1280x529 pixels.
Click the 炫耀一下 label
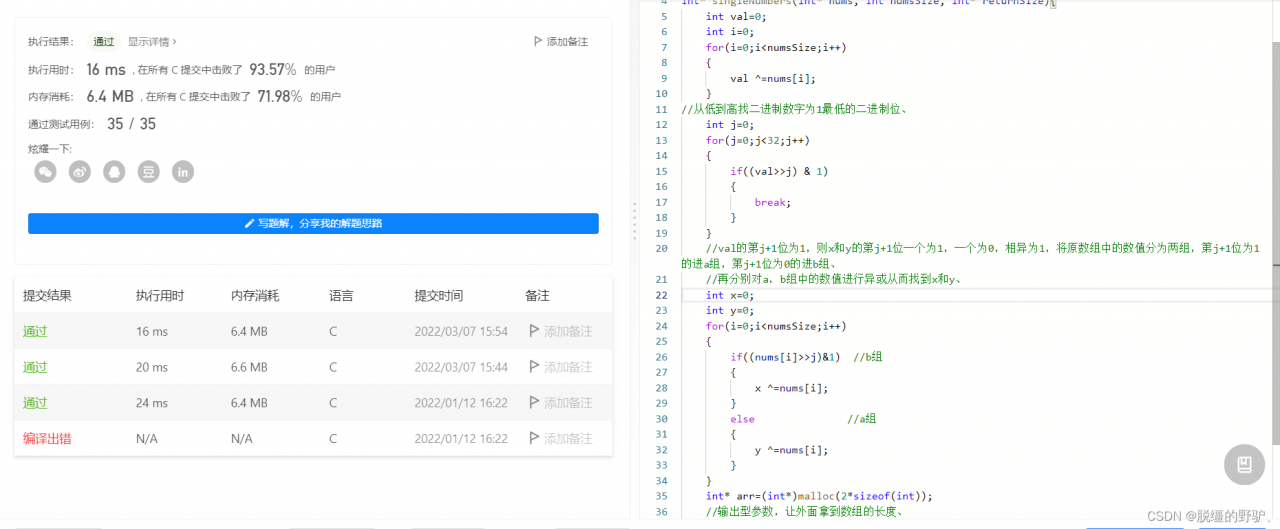50,149
